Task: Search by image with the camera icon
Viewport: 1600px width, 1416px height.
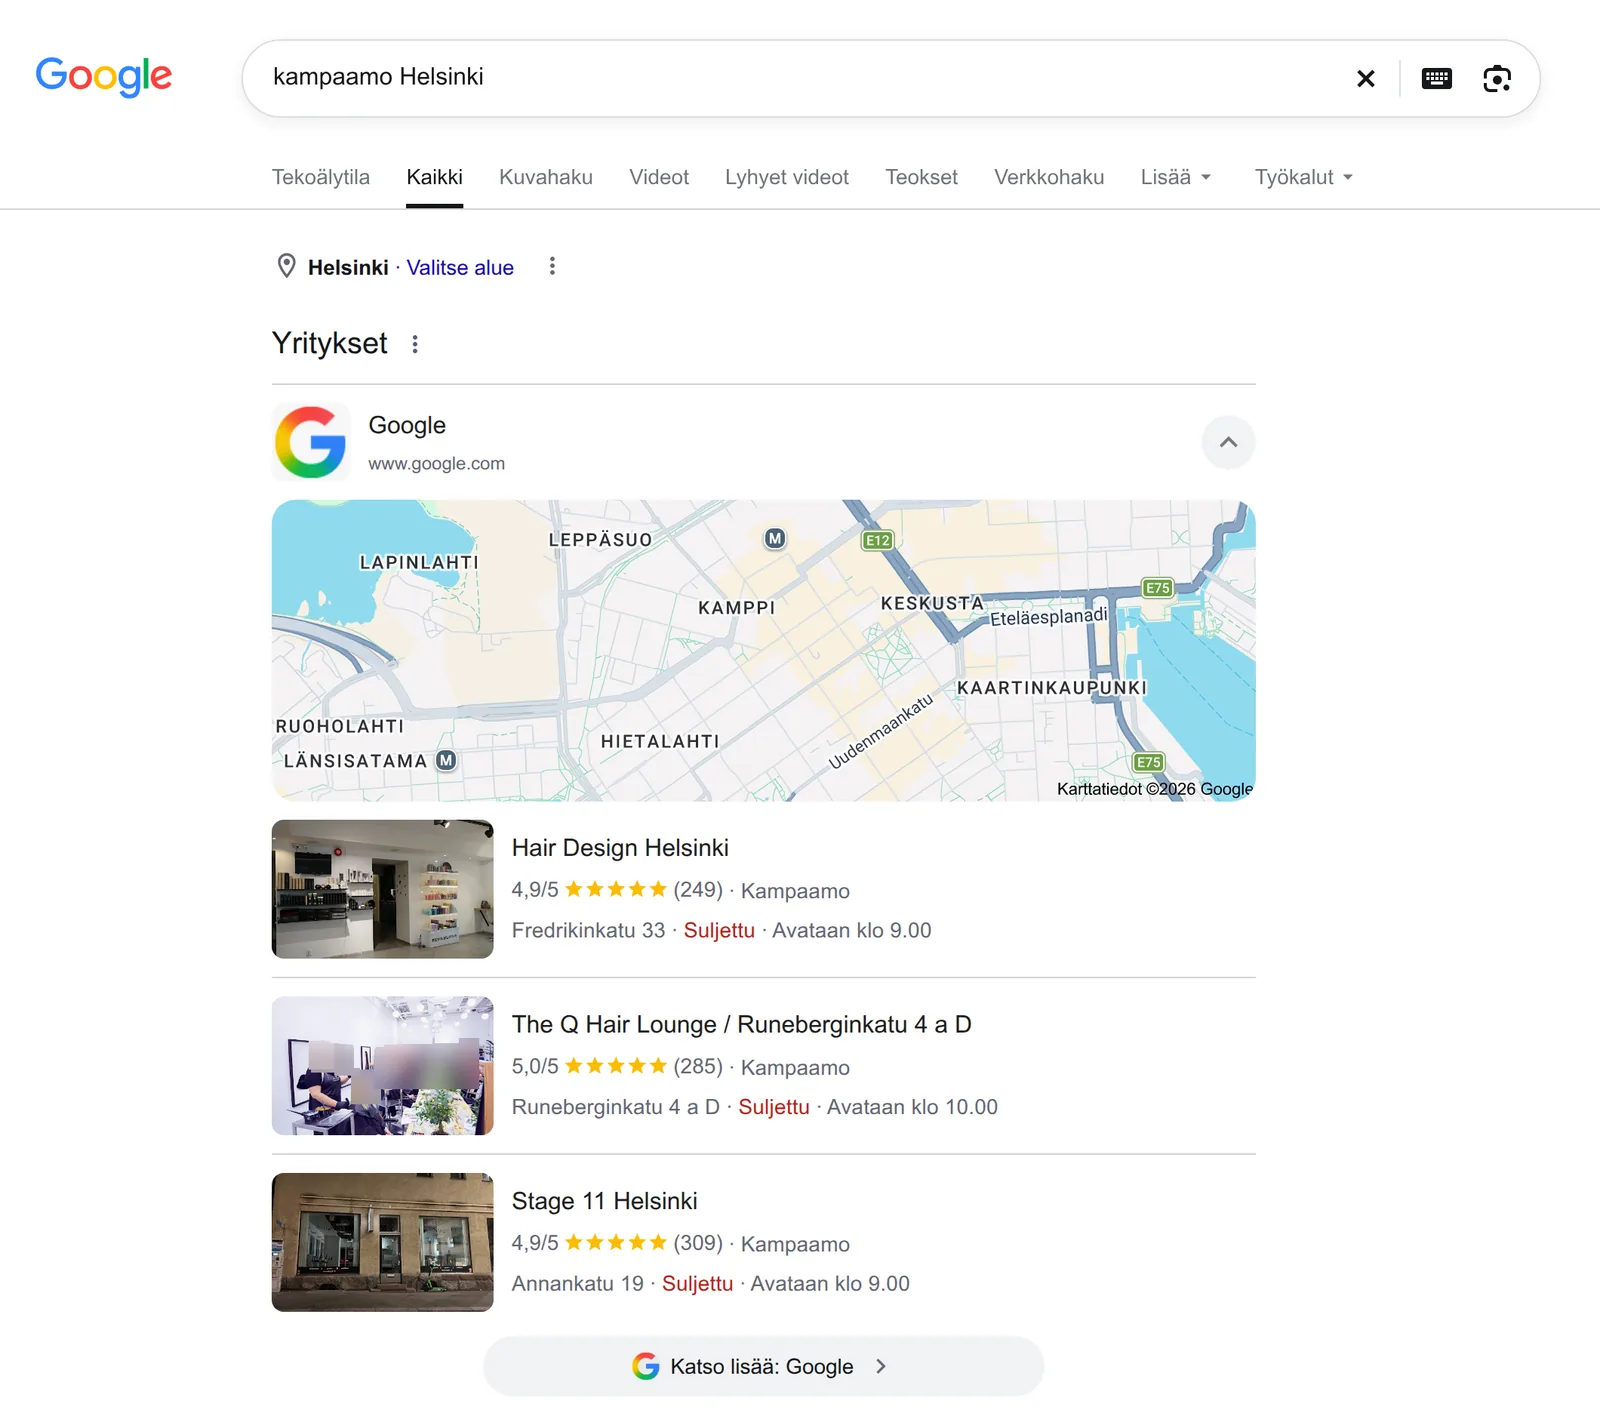Action: coord(1497,78)
